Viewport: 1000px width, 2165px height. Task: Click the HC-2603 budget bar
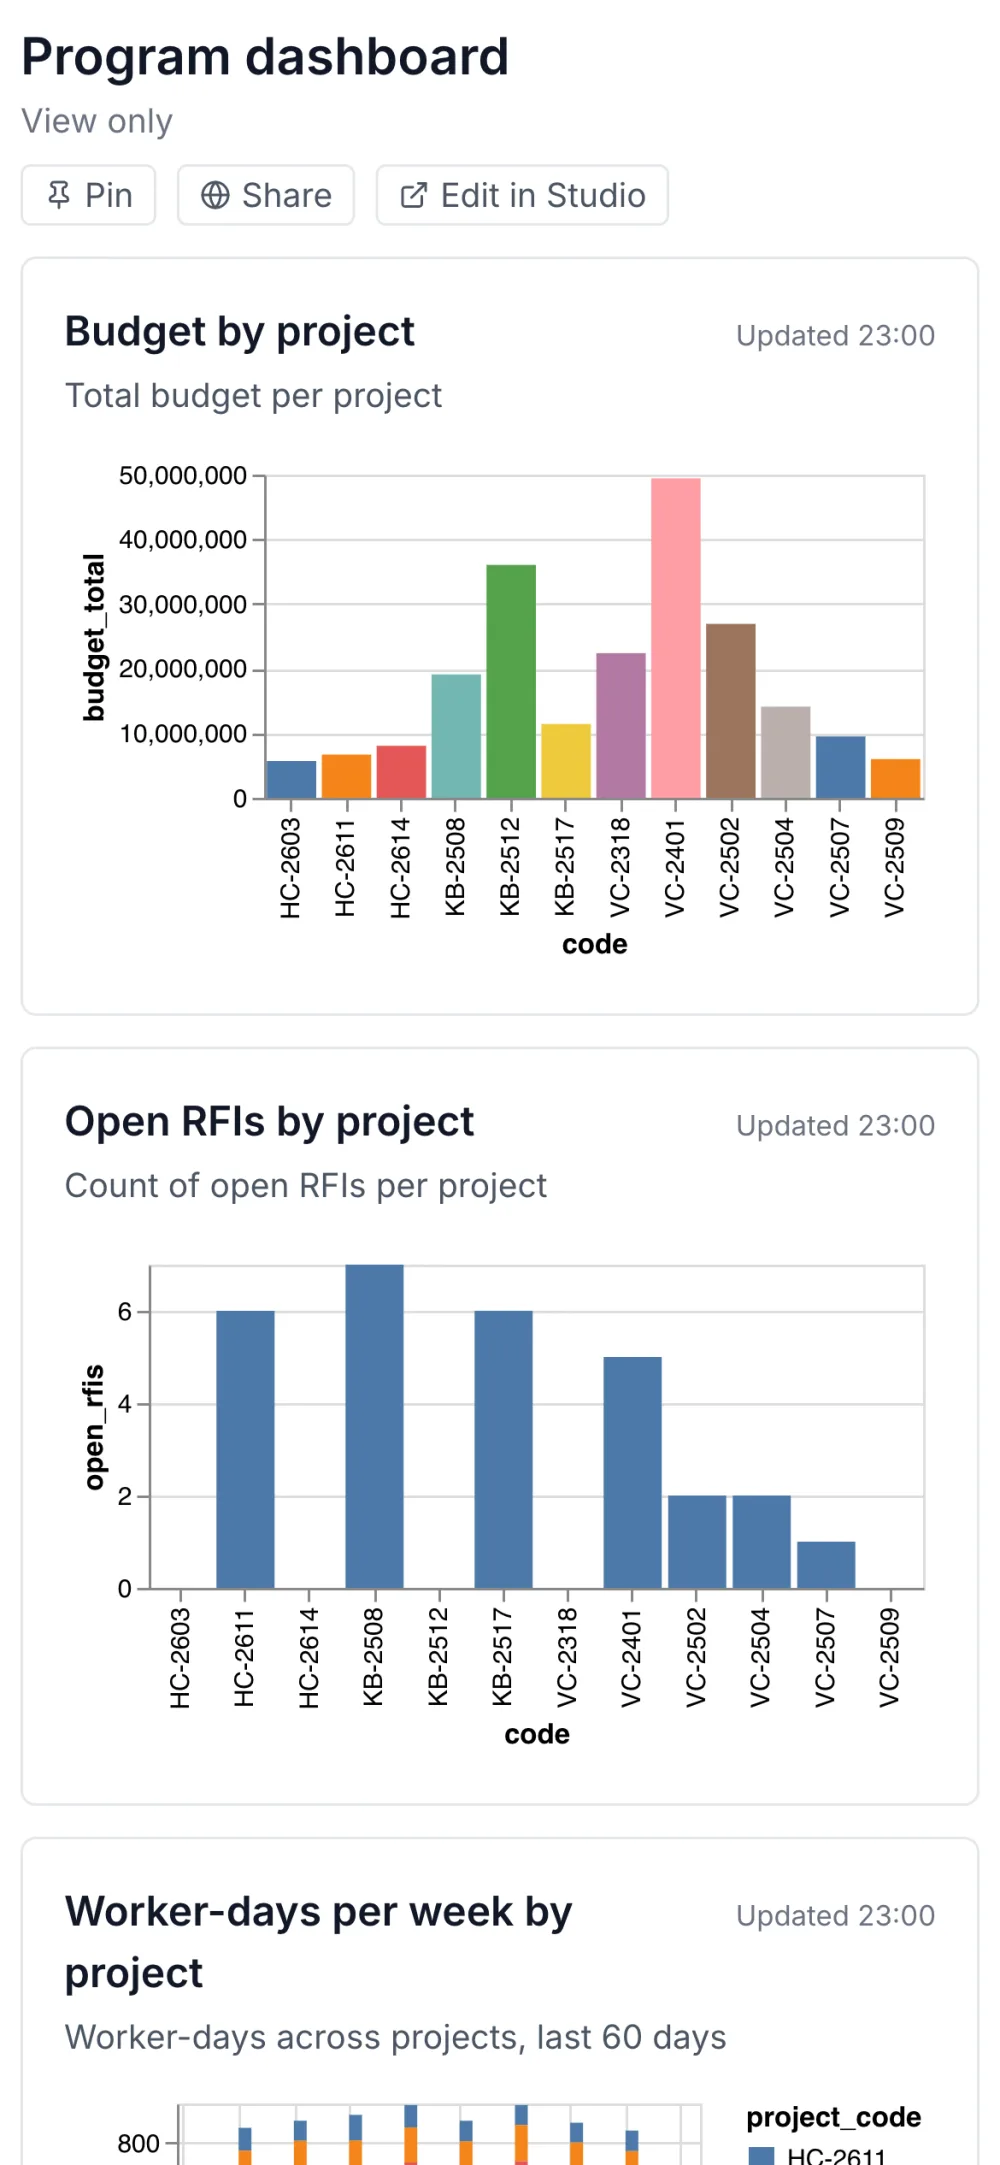click(x=292, y=780)
